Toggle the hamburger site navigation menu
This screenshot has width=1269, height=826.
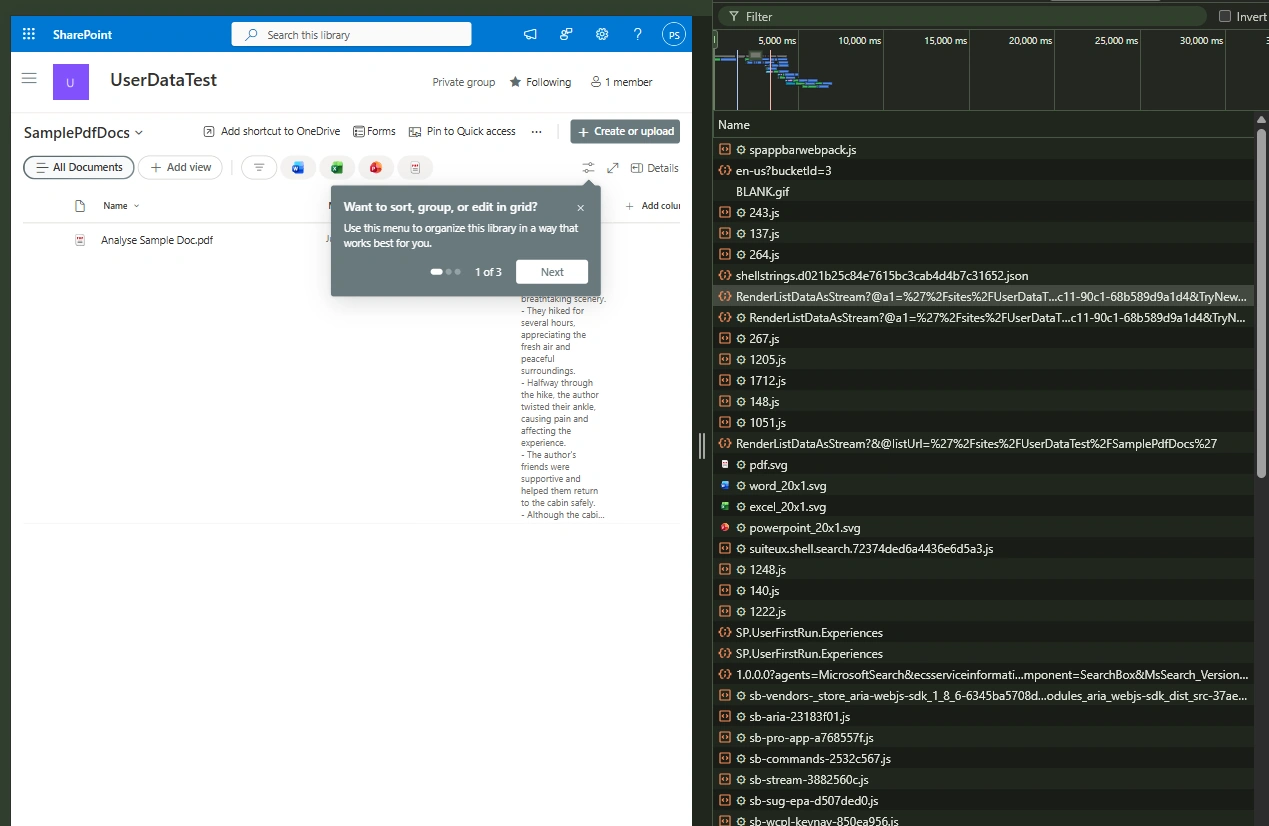tap(29, 78)
